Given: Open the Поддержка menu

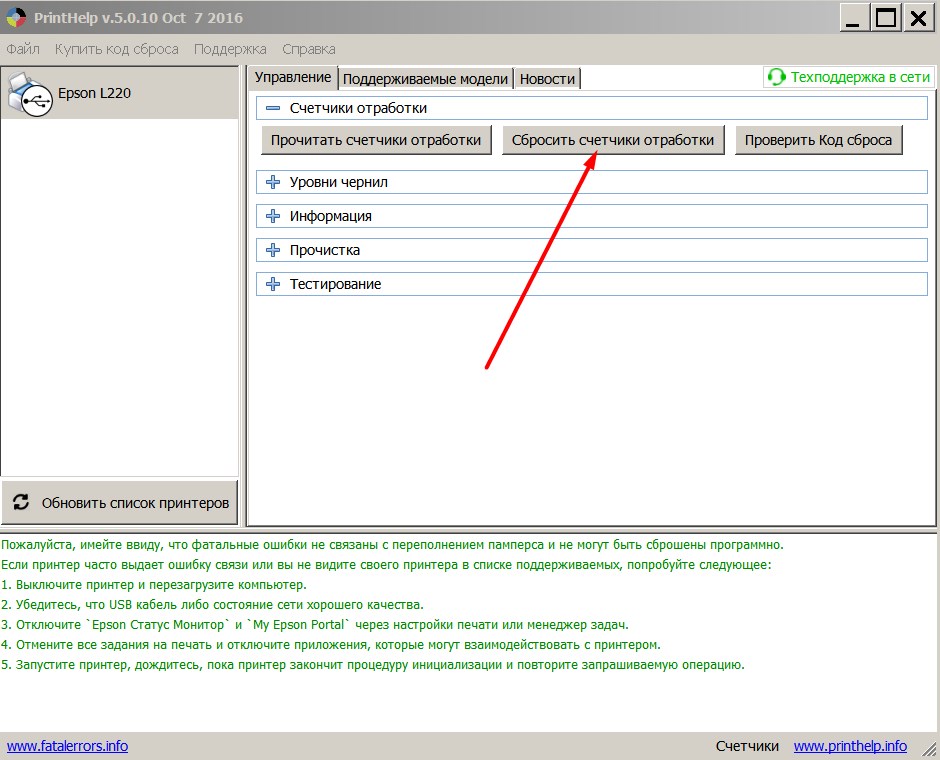Looking at the screenshot, I should 230,49.
